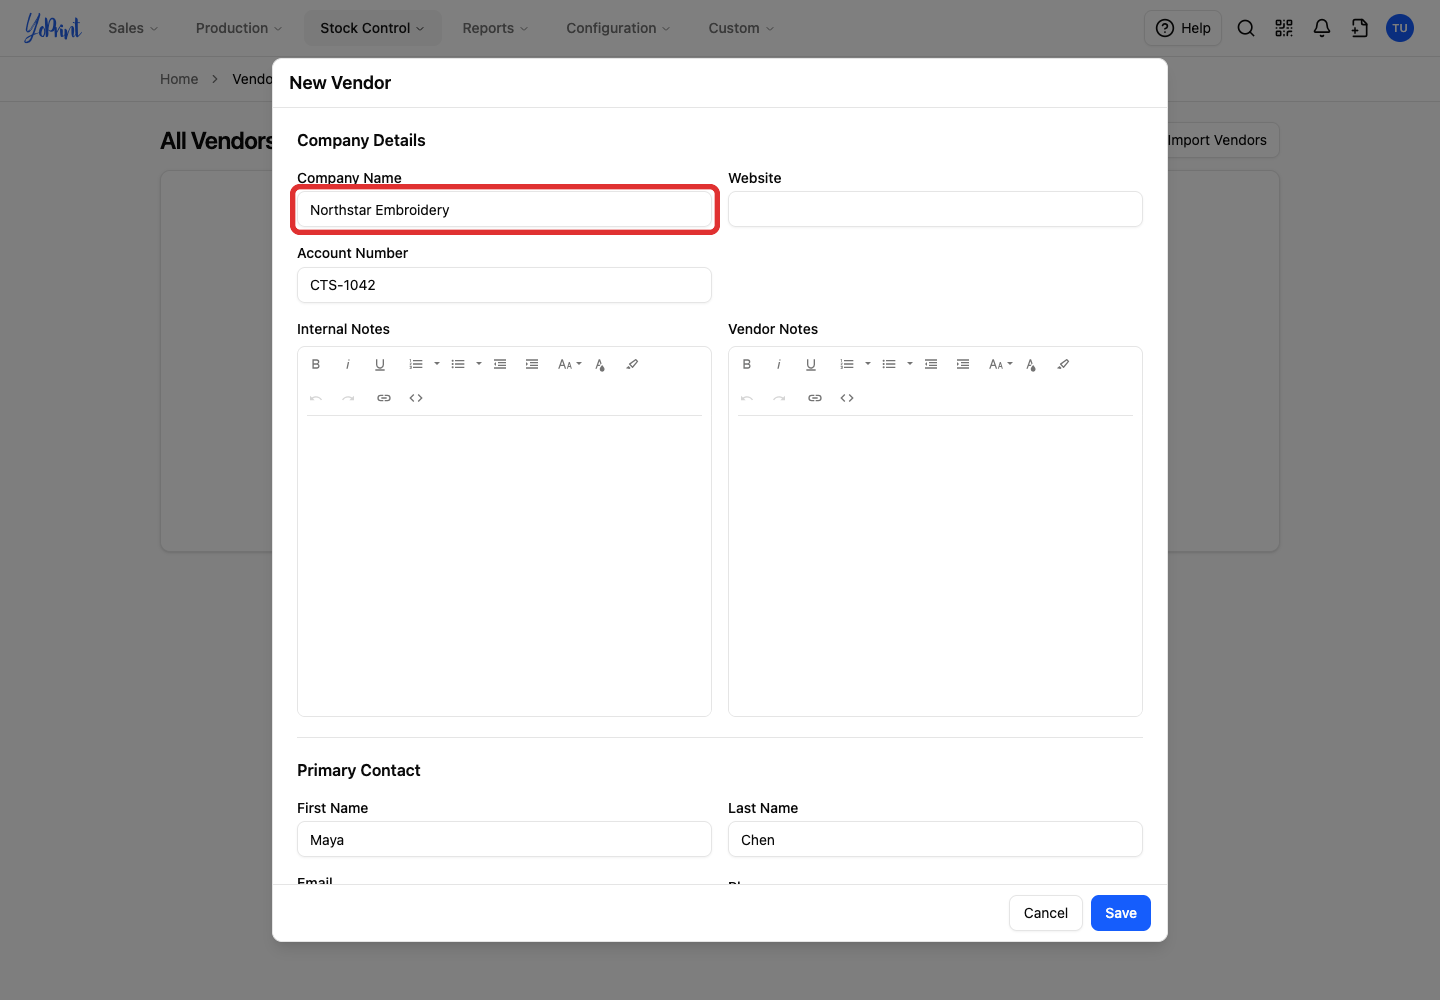The height and width of the screenshot is (1000, 1440).
Task: Open text color in Internal Notes
Action: 600,364
